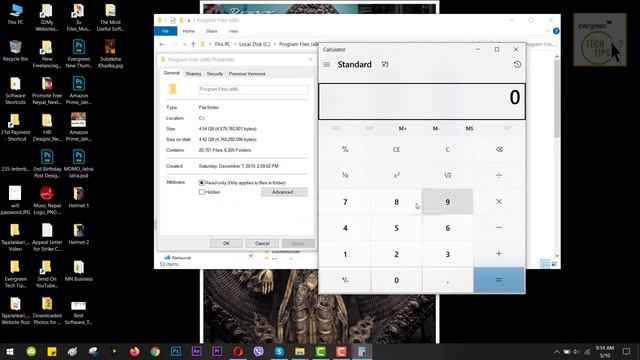Click digit 7 on Calculator

[x=345, y=202]
